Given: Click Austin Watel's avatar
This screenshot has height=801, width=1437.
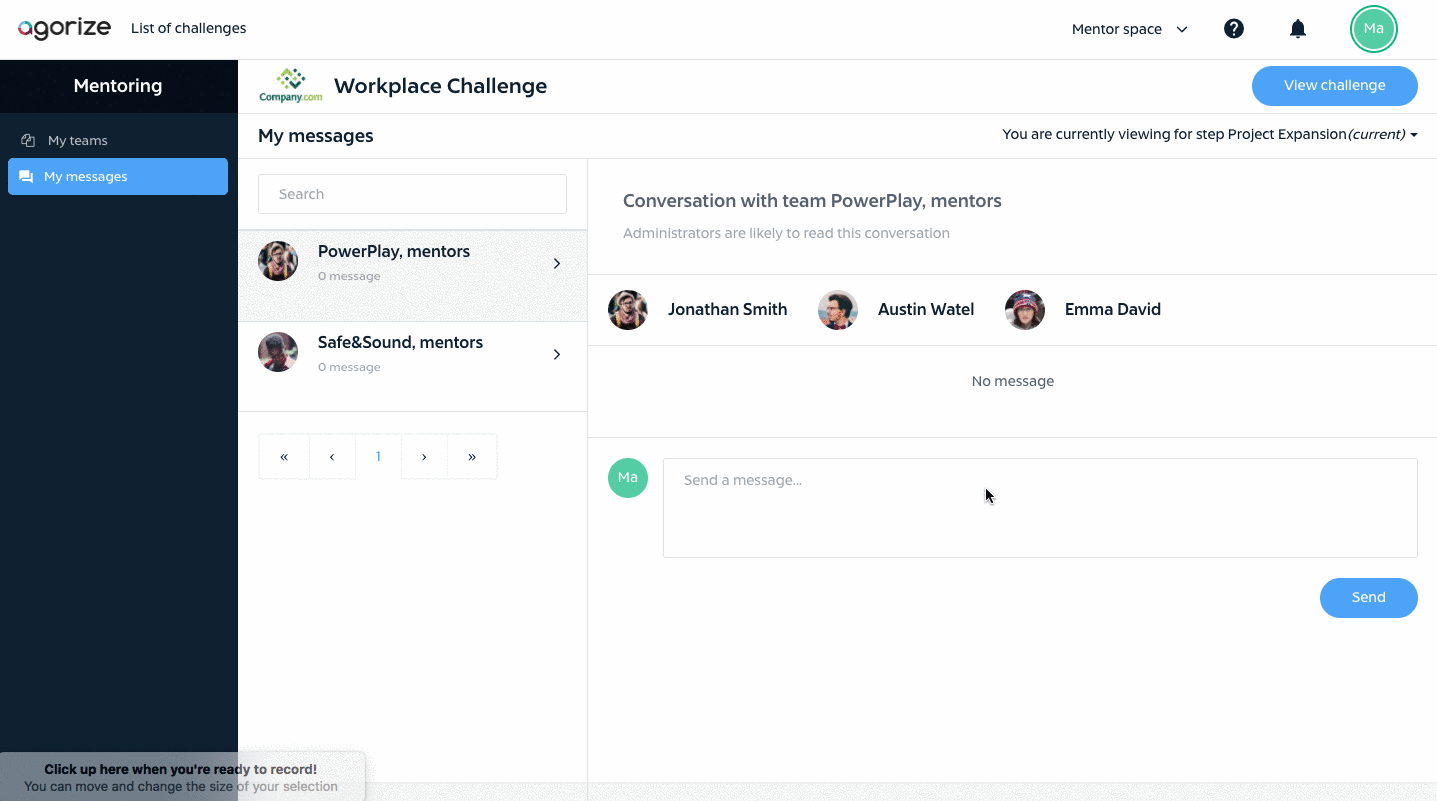Looking at the screenshot, I should tap(838, 310).
